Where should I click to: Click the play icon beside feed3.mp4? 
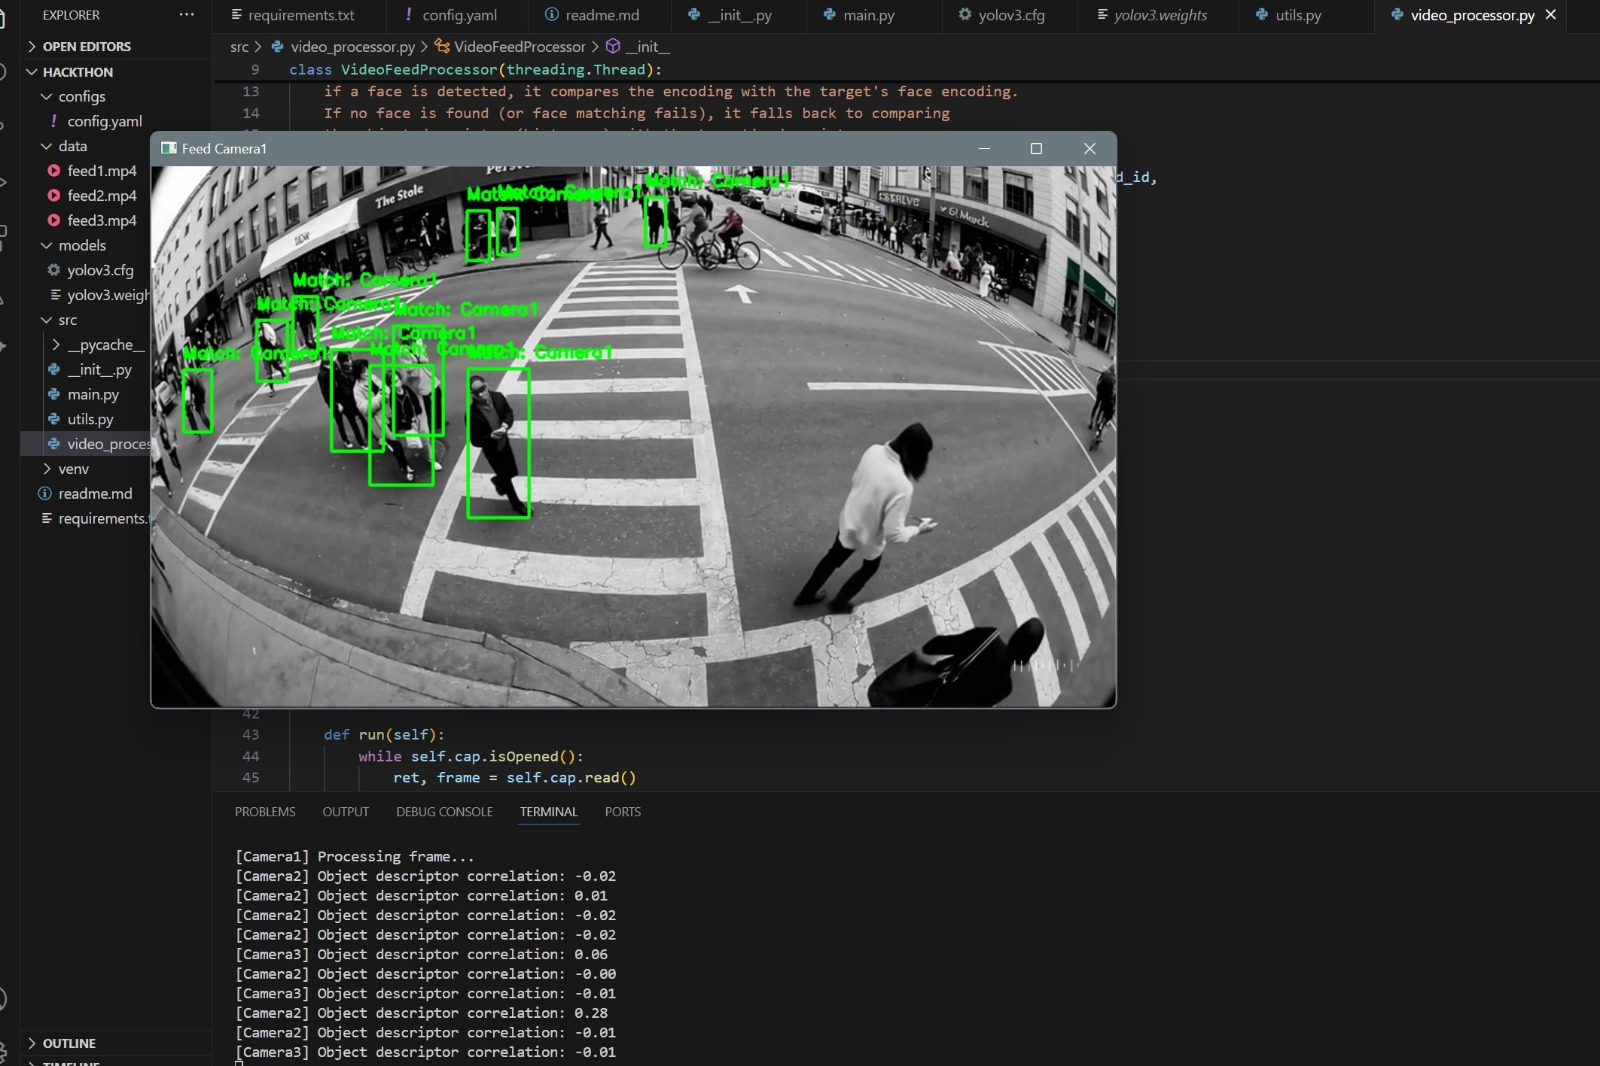pos(53,220)
